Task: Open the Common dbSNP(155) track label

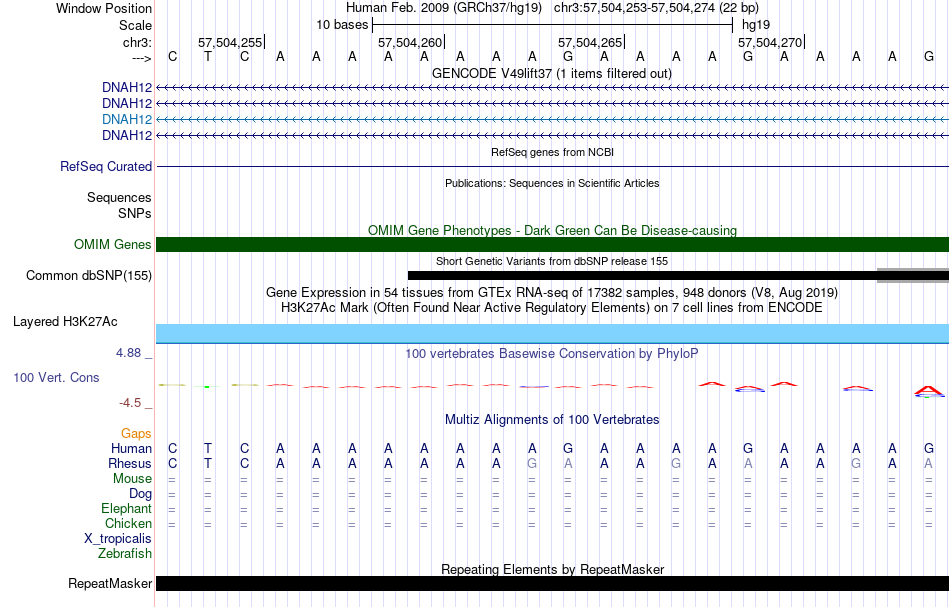Action: click(x=89, y=276)
